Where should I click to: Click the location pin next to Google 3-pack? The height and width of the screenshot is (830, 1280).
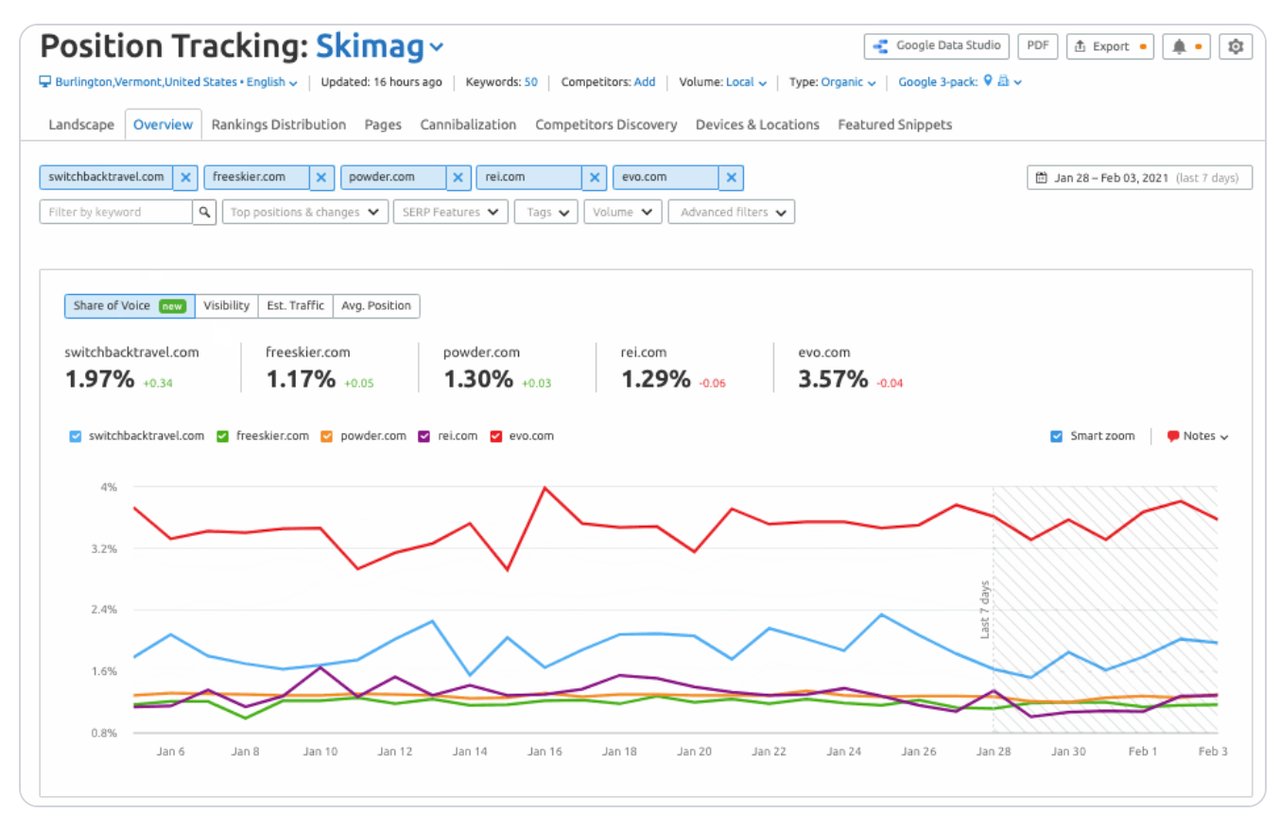point(987,82)
